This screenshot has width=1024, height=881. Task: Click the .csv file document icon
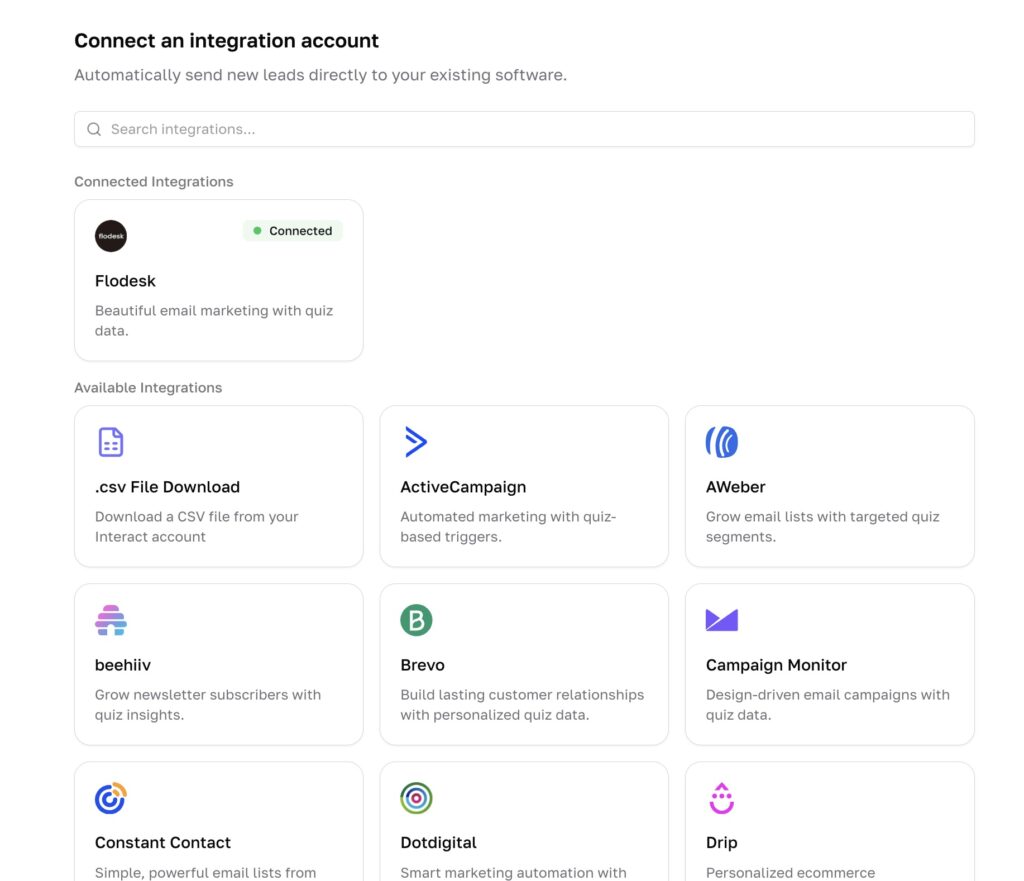pyautogui.click(x=111, y=442)
